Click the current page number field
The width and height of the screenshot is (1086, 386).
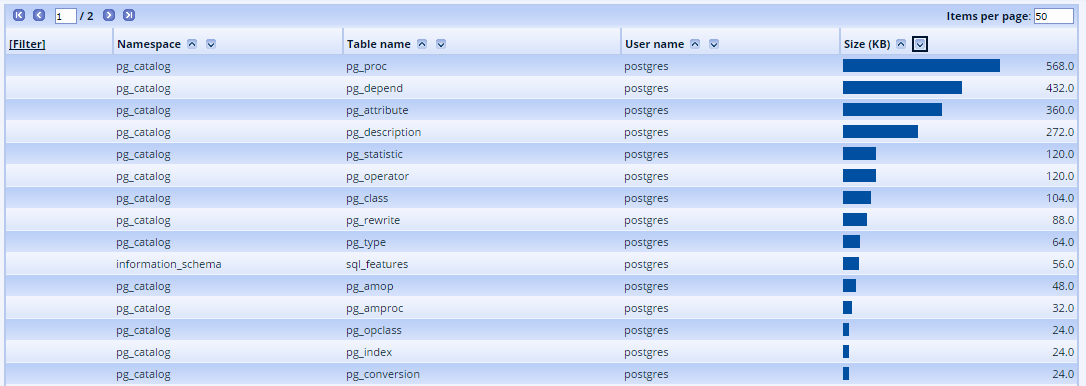(66, 16)
